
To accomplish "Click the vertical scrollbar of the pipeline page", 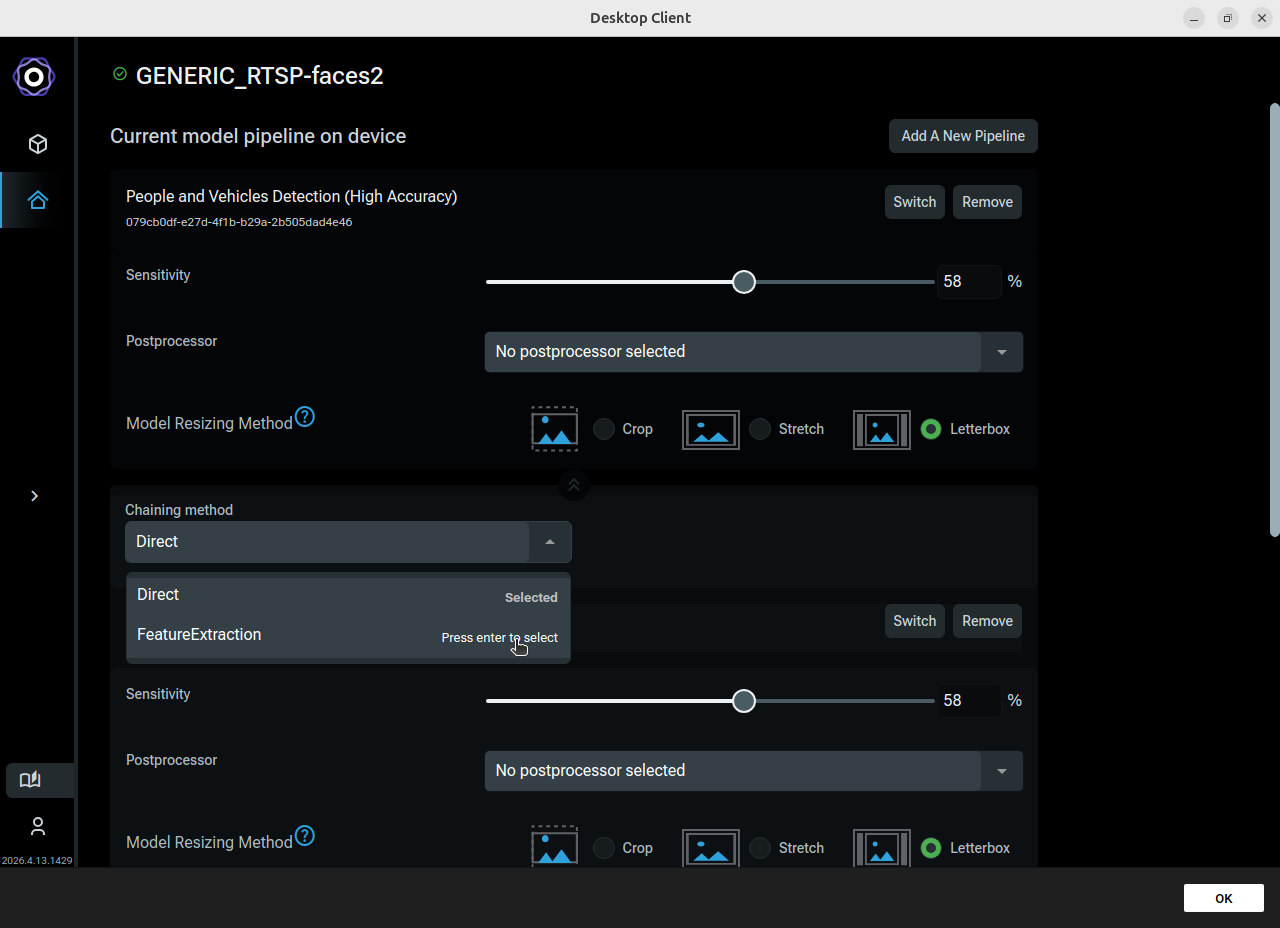I will pyautogui.click(x=1274, y=320).
